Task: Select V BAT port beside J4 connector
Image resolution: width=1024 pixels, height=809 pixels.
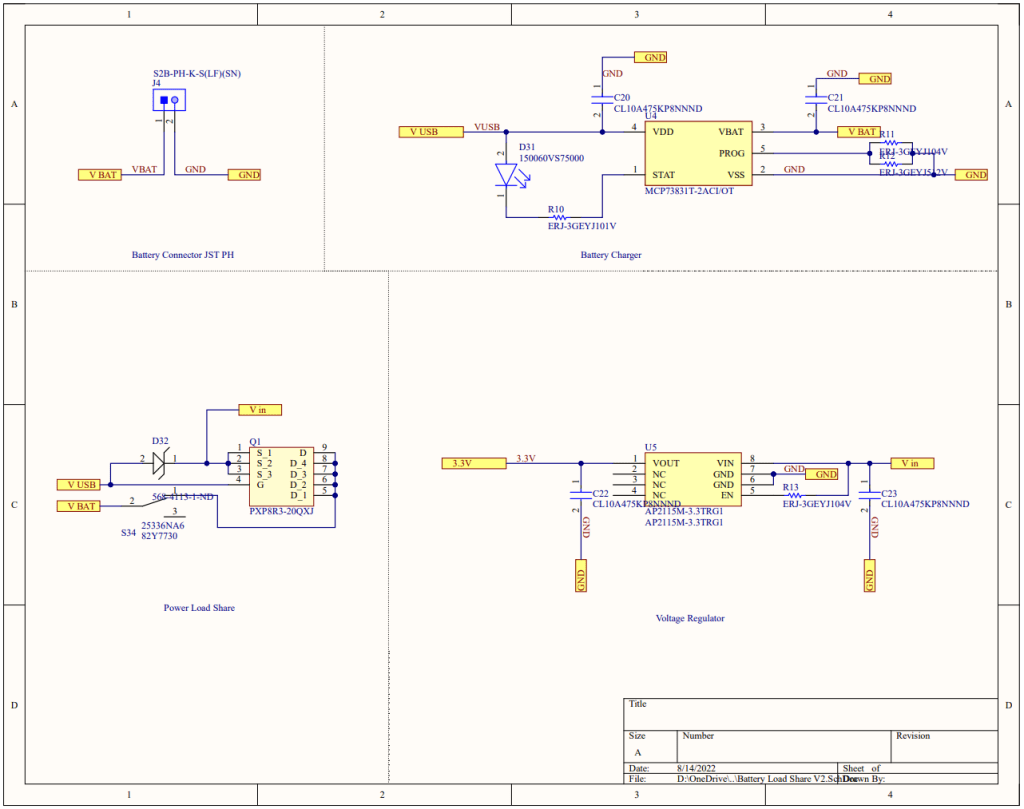Action: click(x=100, y=174)
